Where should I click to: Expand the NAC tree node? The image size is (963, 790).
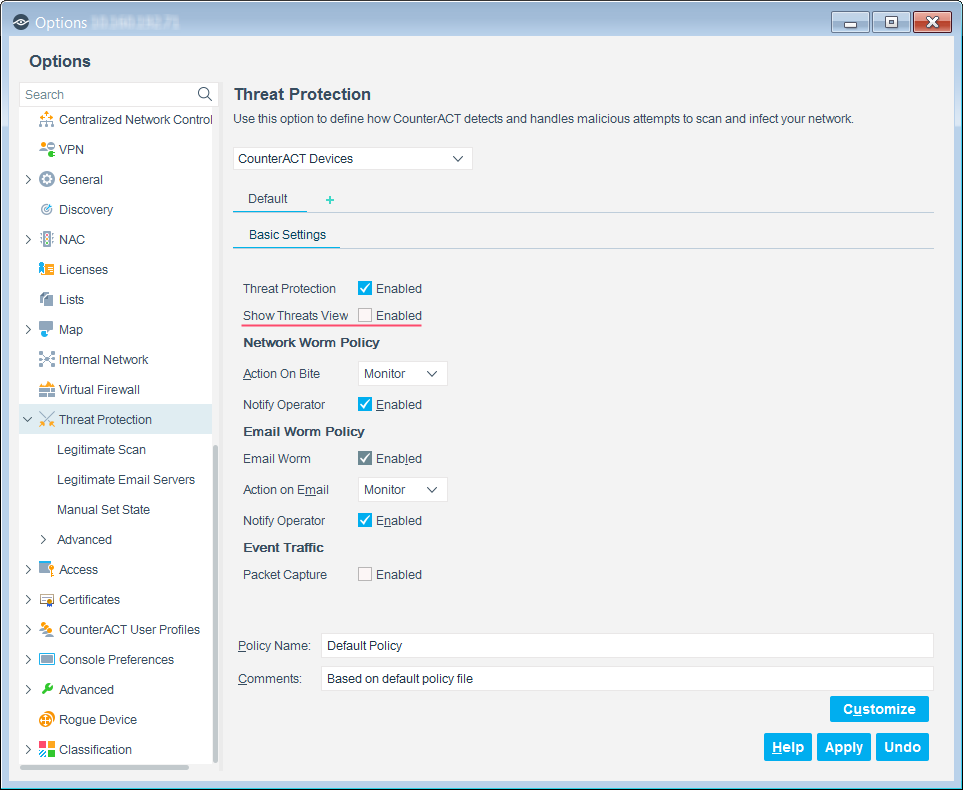(28, 240)
